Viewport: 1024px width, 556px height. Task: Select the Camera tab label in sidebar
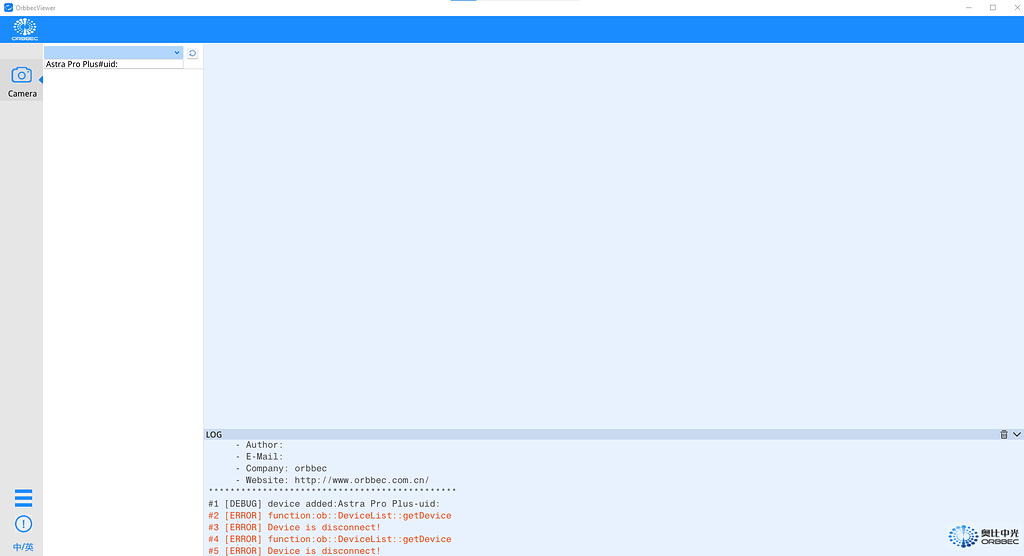(x=22, y=94)
